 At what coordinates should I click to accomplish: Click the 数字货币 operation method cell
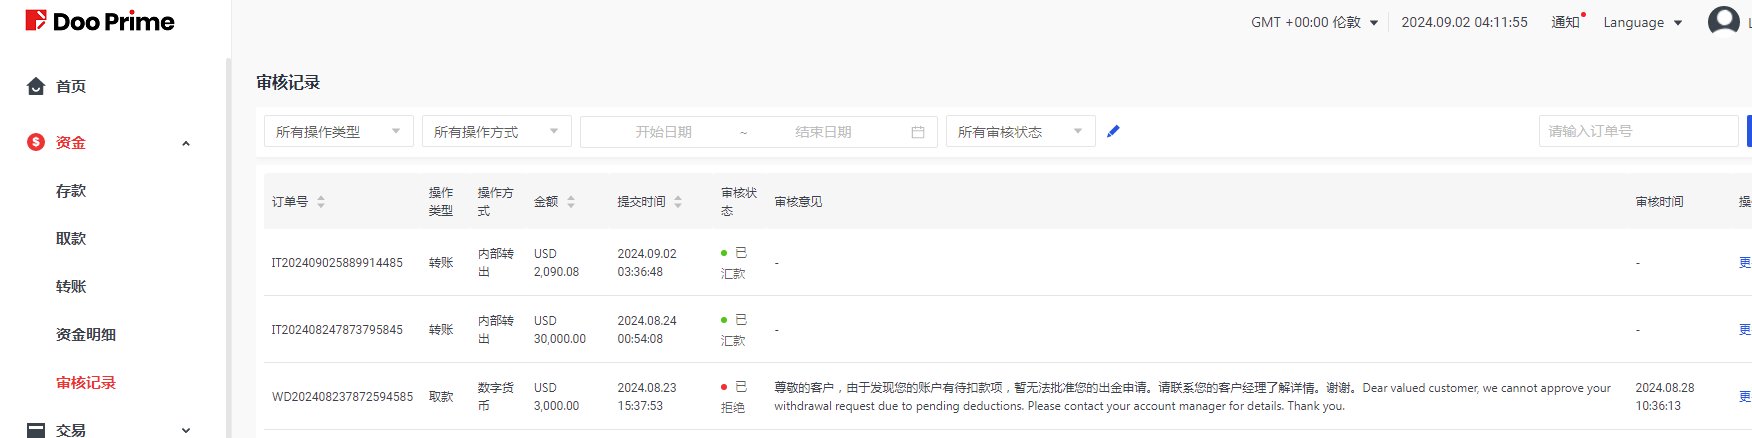point(496,397)
